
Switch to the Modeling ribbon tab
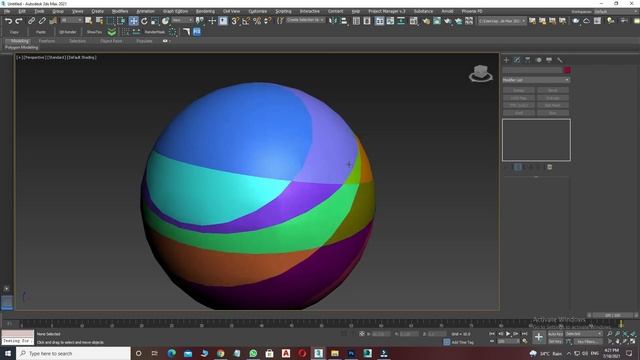coord(20,41)
